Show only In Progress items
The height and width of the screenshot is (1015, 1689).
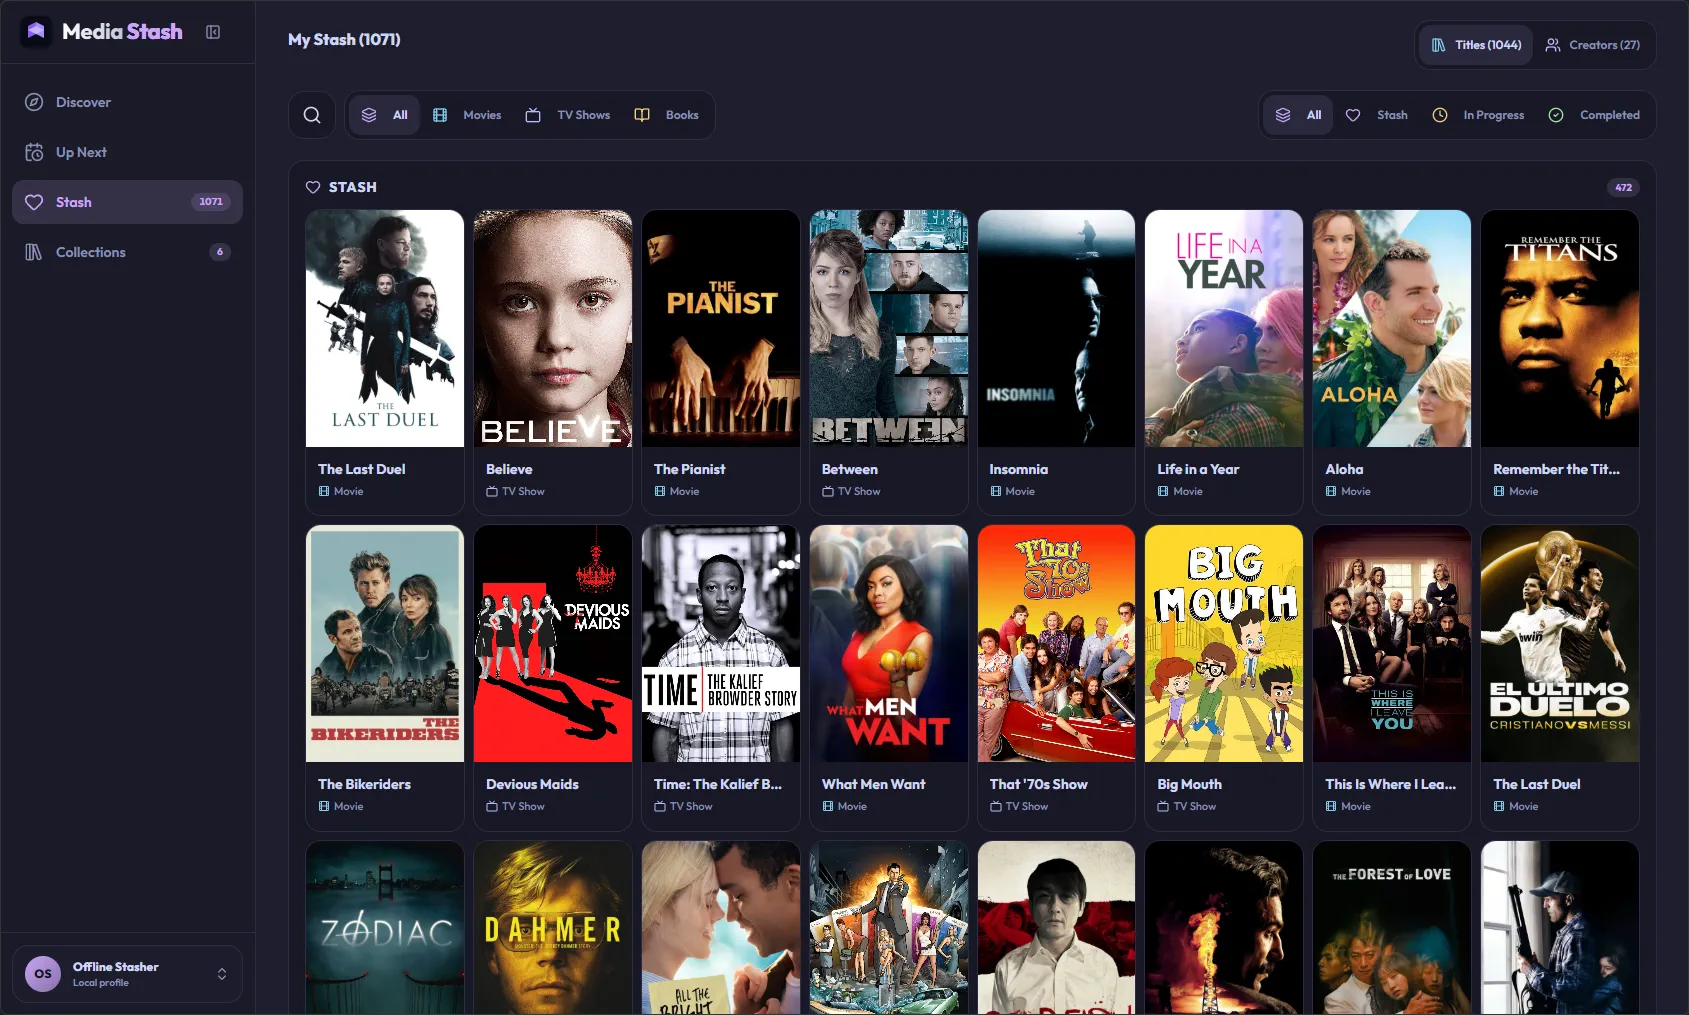[1478, 115]
